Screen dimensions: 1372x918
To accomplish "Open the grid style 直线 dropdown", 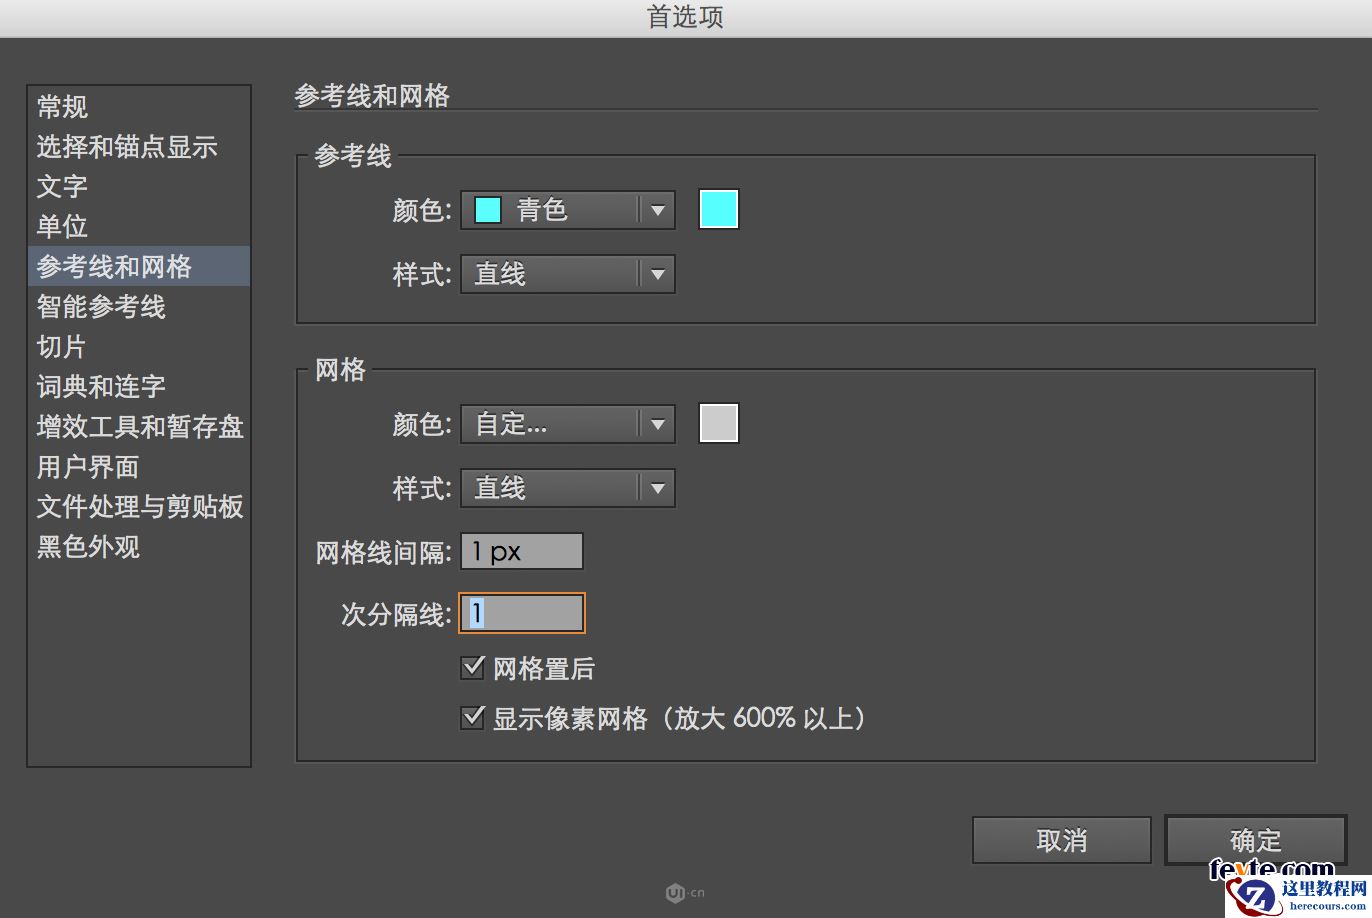I will [566, 488].
